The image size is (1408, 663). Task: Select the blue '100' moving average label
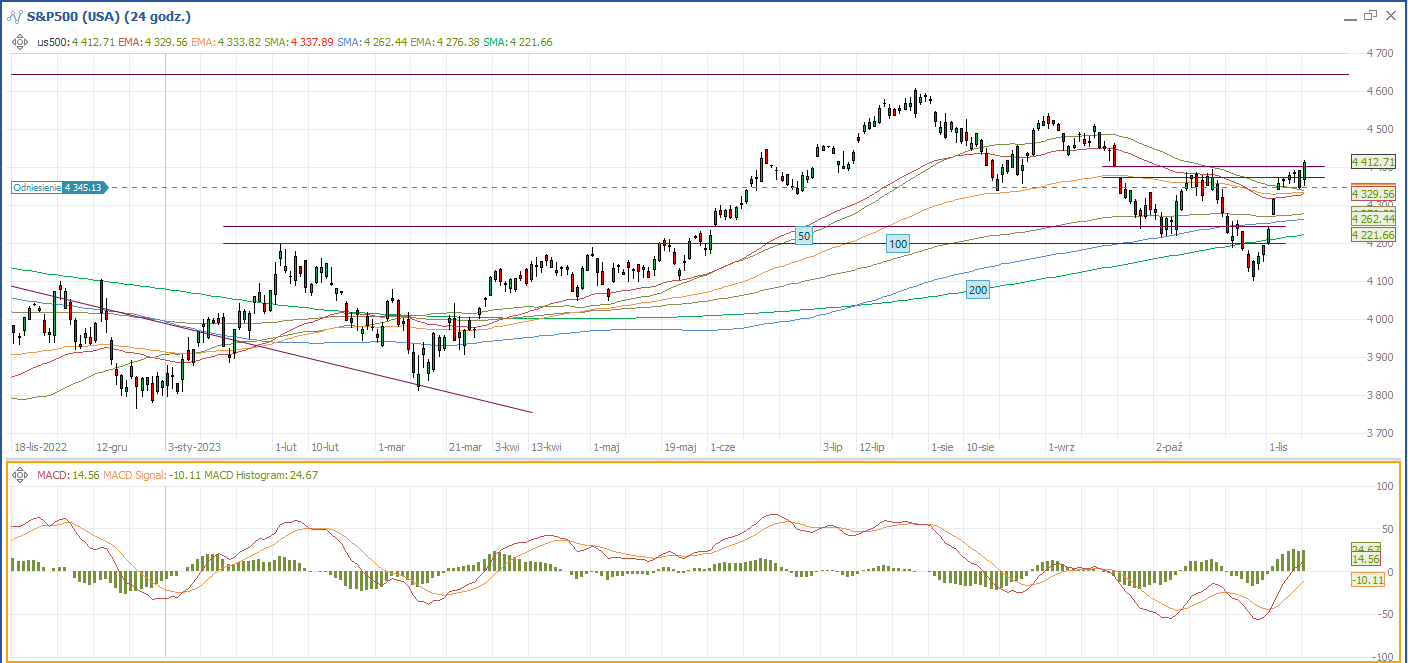[x=898, y=244]
